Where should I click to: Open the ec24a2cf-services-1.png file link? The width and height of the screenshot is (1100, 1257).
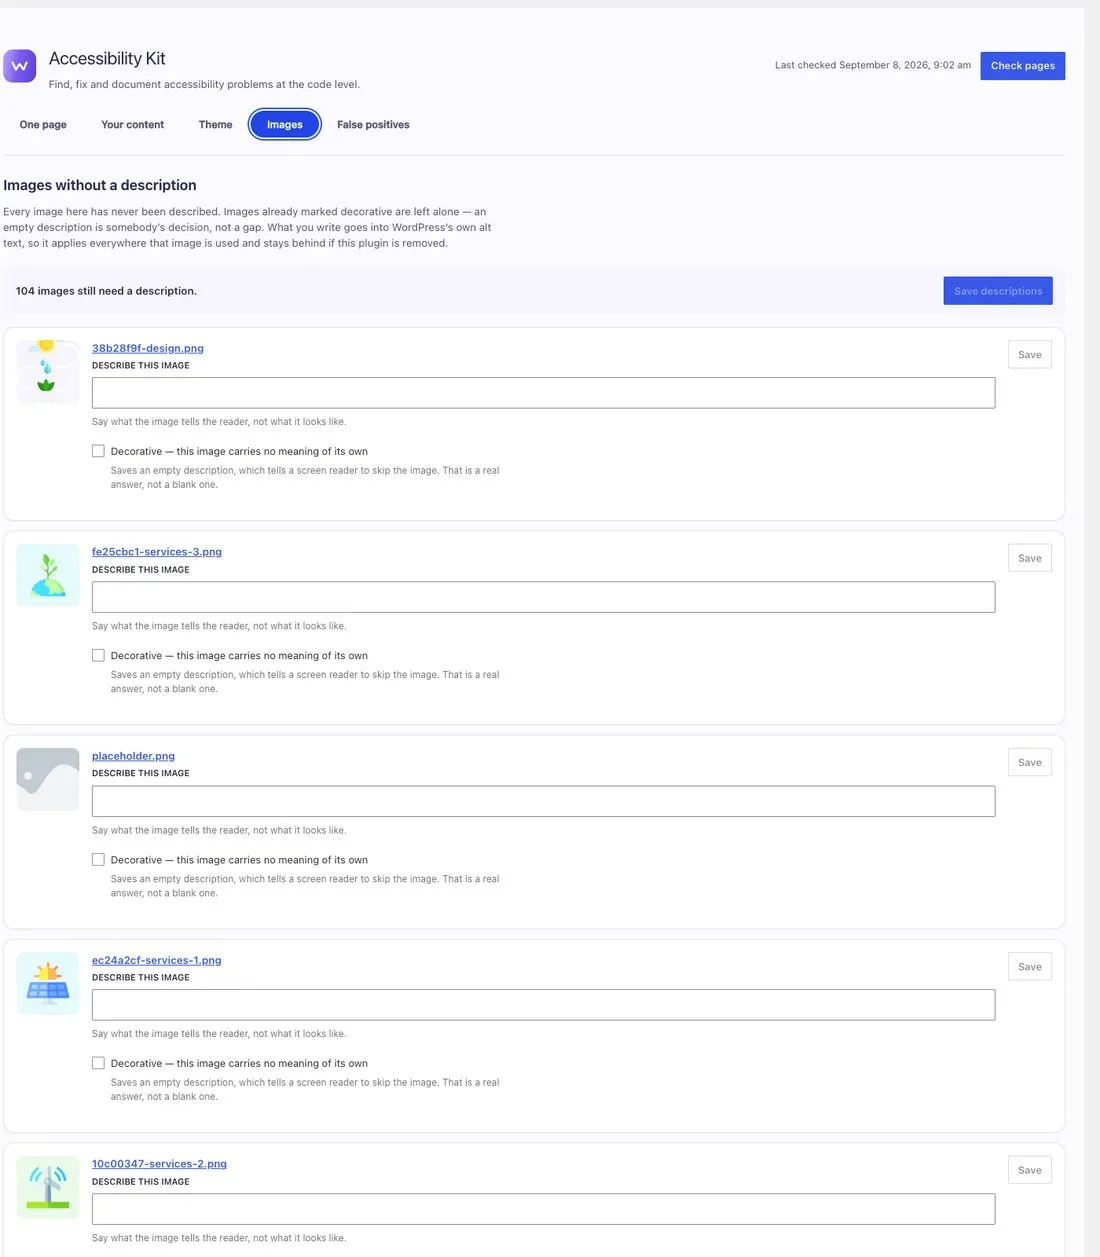click(157, 960)
